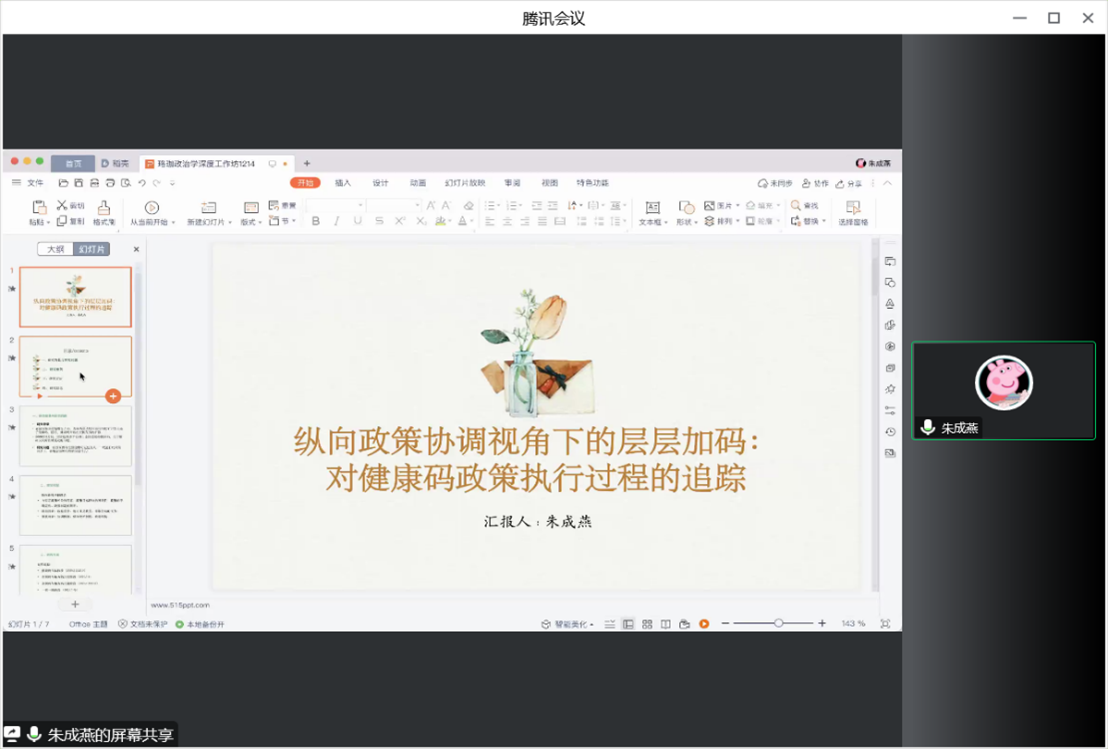This screenshot has width=1108, height=749.
Task: Click the Share (分享) button
Action: pos(849,184)
